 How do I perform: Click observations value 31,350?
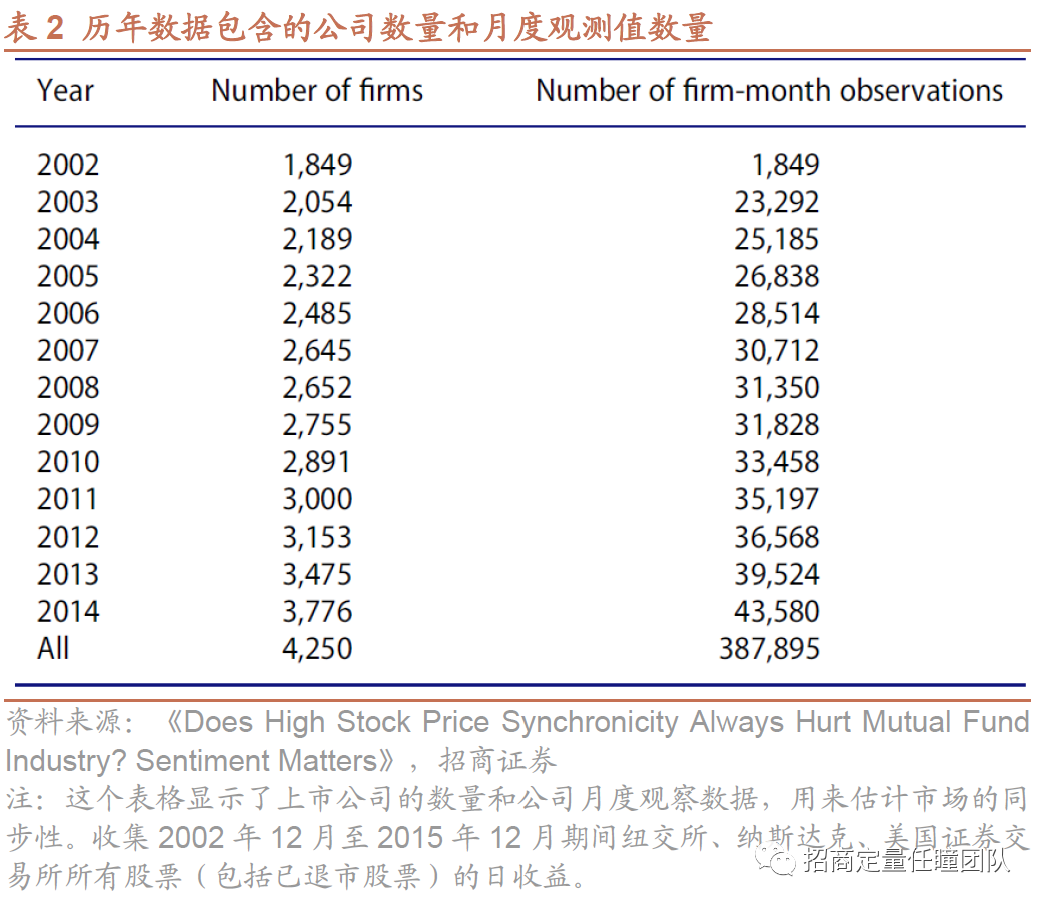(776, 388)
